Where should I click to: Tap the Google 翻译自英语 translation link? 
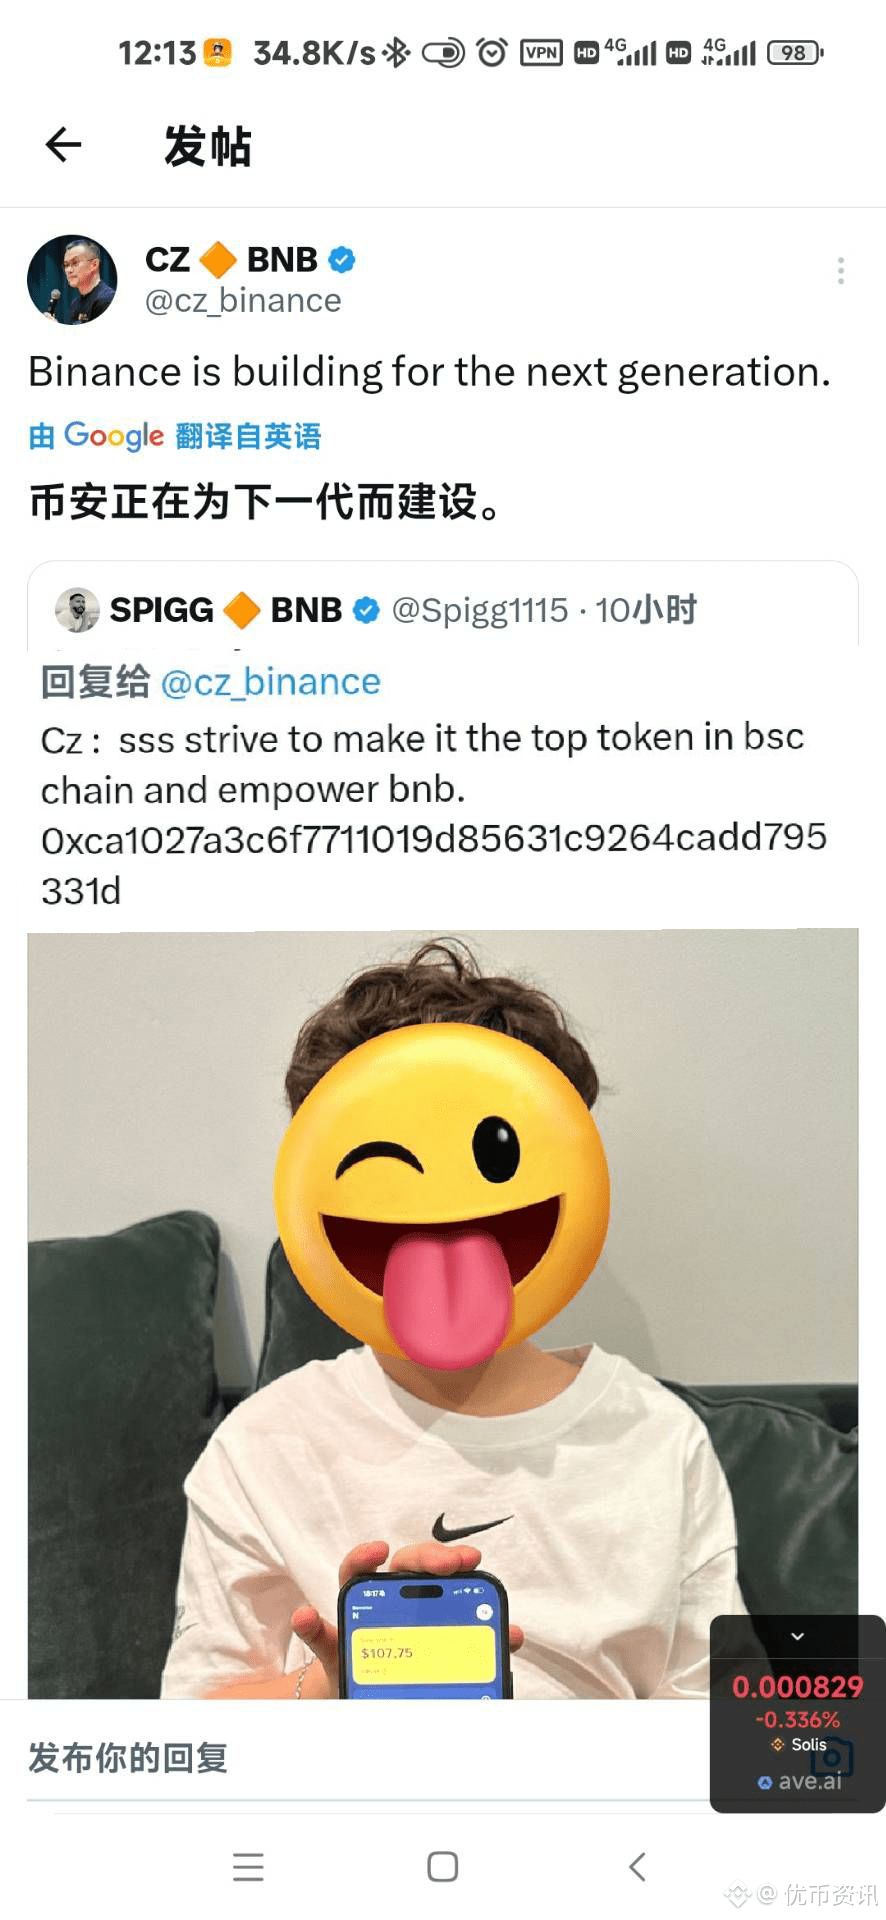pos(175,436)
